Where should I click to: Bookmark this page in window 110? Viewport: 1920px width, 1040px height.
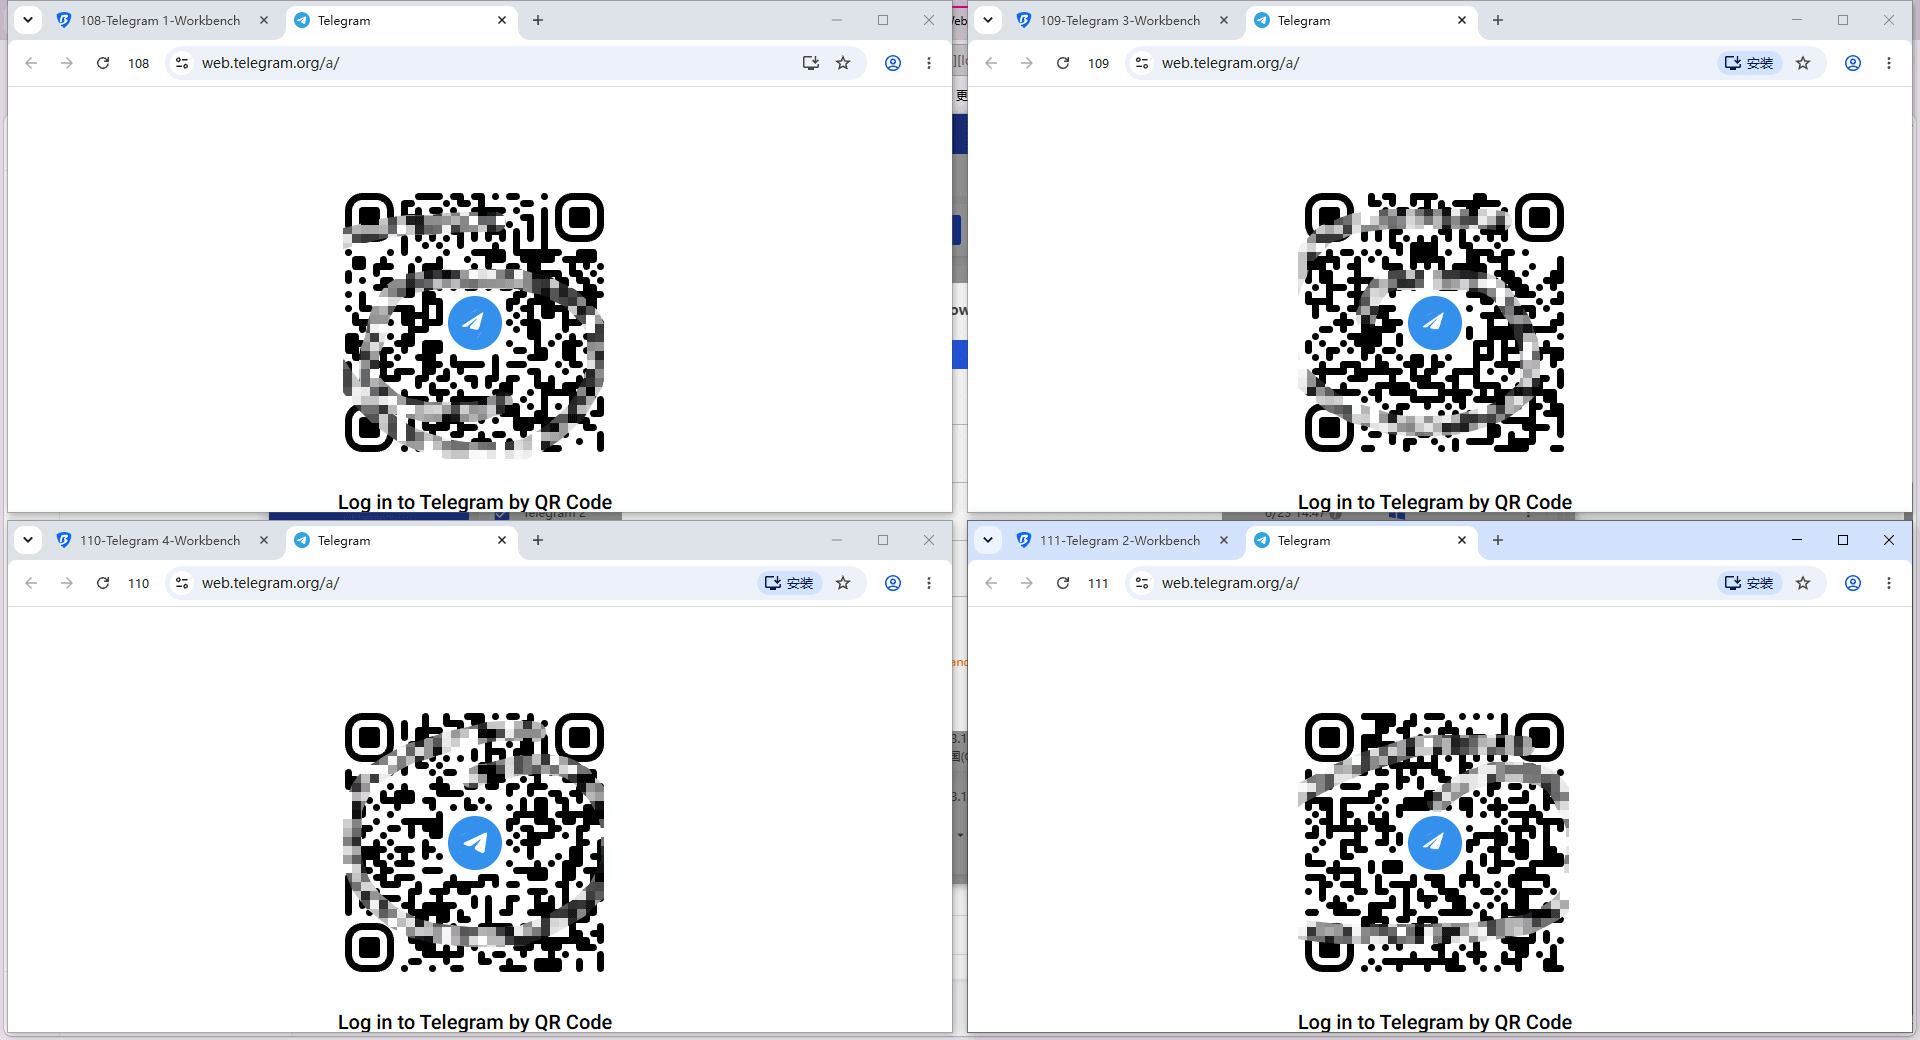[x=843, y=583]
